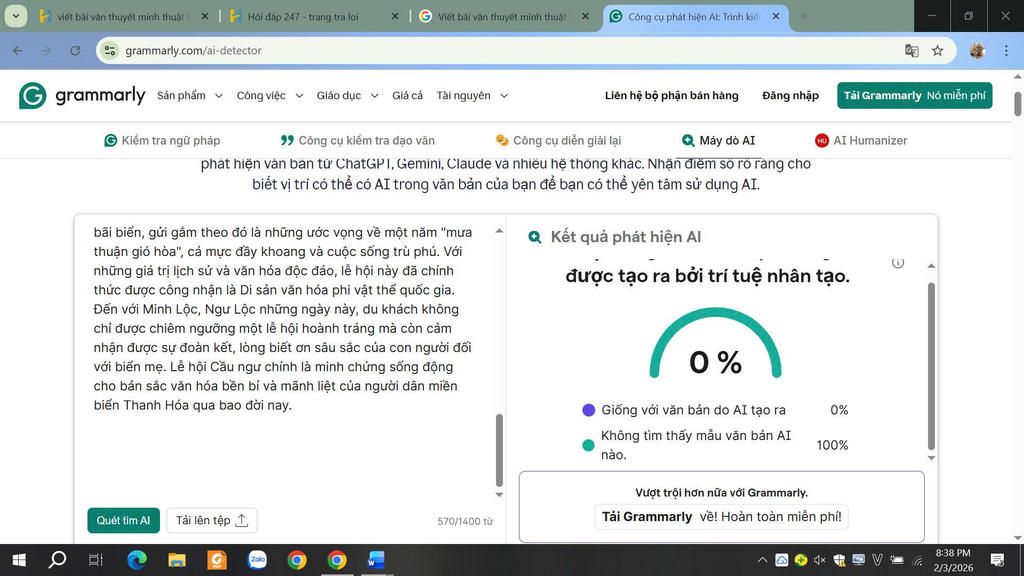This screenshot has height=576, width=1024.
Task: Expand the Tài nguyên menu
Action: (472, 95)
